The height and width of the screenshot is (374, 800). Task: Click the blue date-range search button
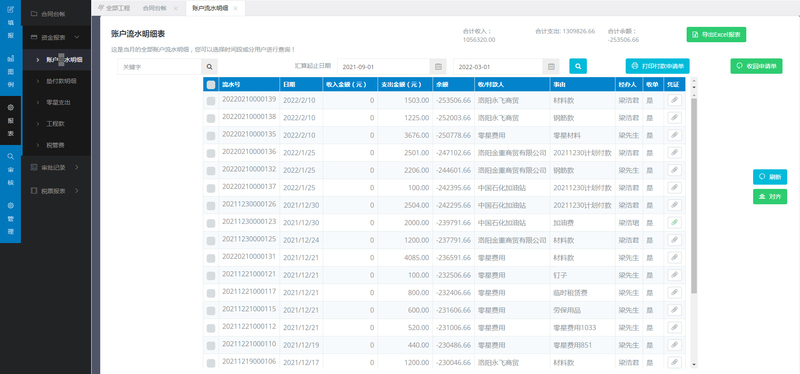pyautogui.click(x=578, y=66)
